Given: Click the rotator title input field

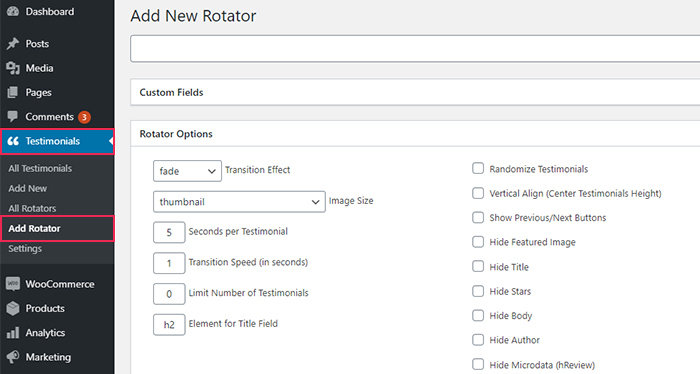Looking at the screenshot, I should click(415, 49).
